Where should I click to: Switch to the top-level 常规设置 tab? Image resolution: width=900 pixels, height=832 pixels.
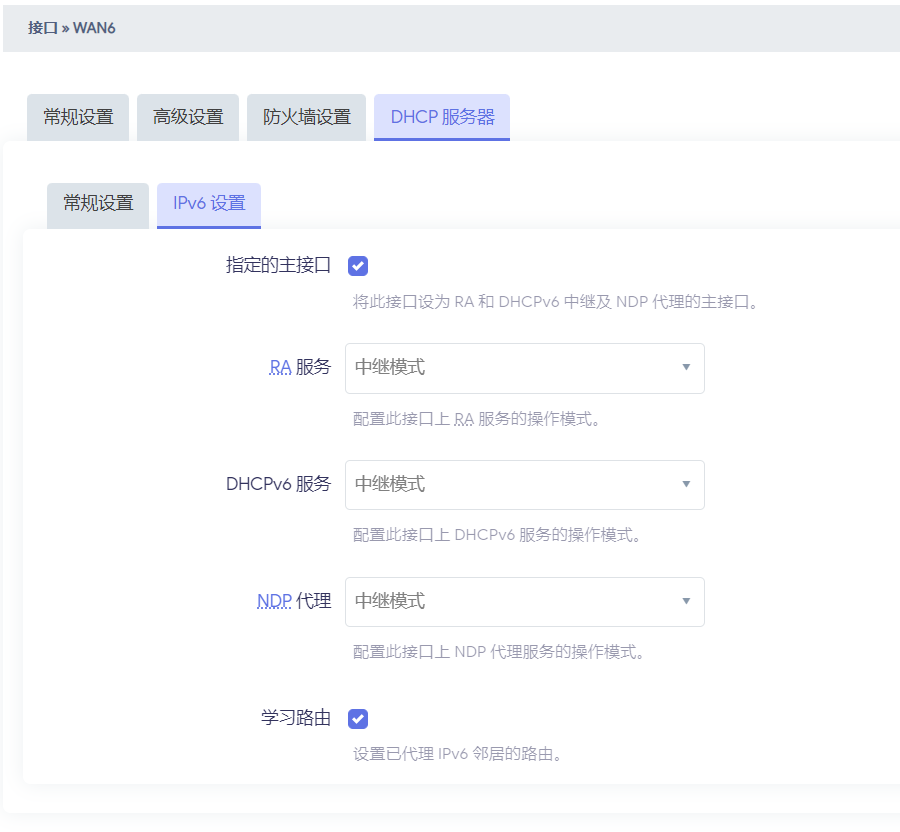coord(78,117)
